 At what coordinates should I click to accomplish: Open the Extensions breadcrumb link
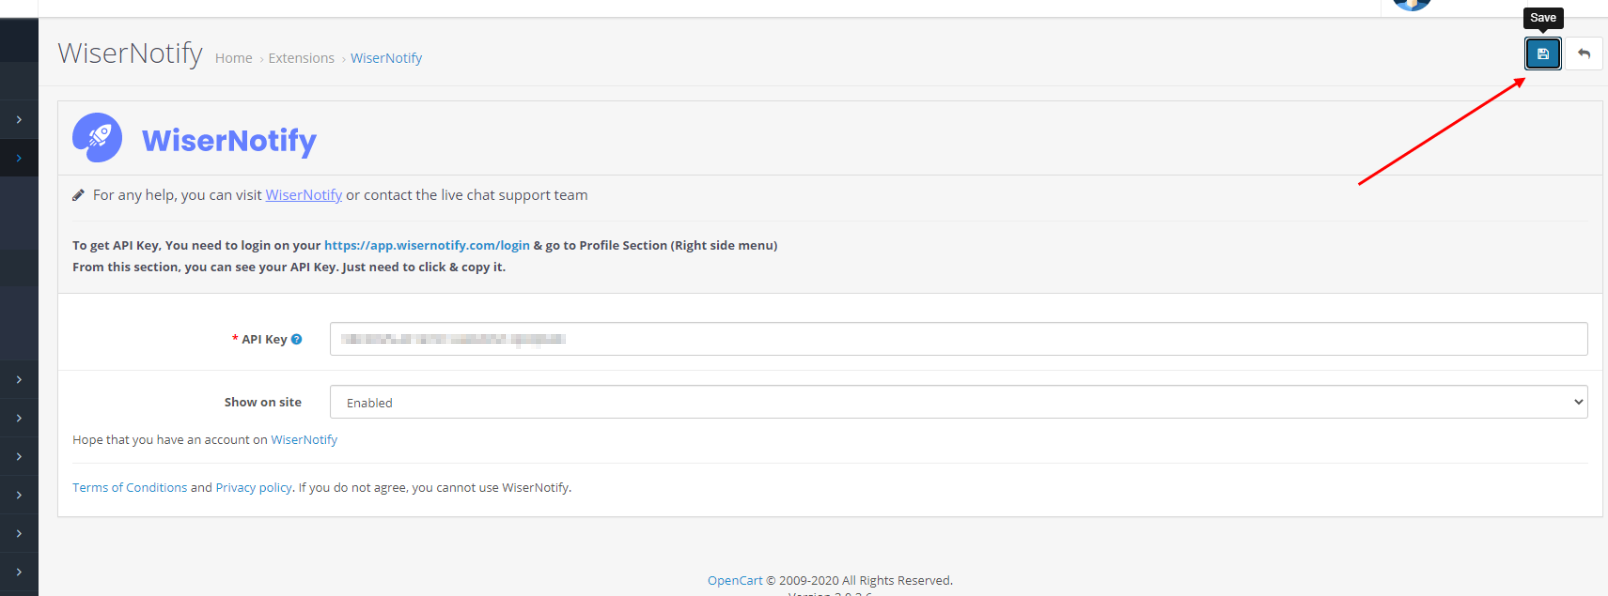pyautogui.click(x=301, y=58)
